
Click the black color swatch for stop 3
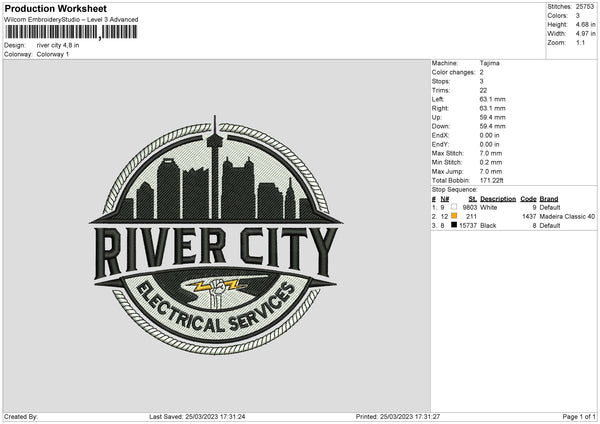coord(453,226)
